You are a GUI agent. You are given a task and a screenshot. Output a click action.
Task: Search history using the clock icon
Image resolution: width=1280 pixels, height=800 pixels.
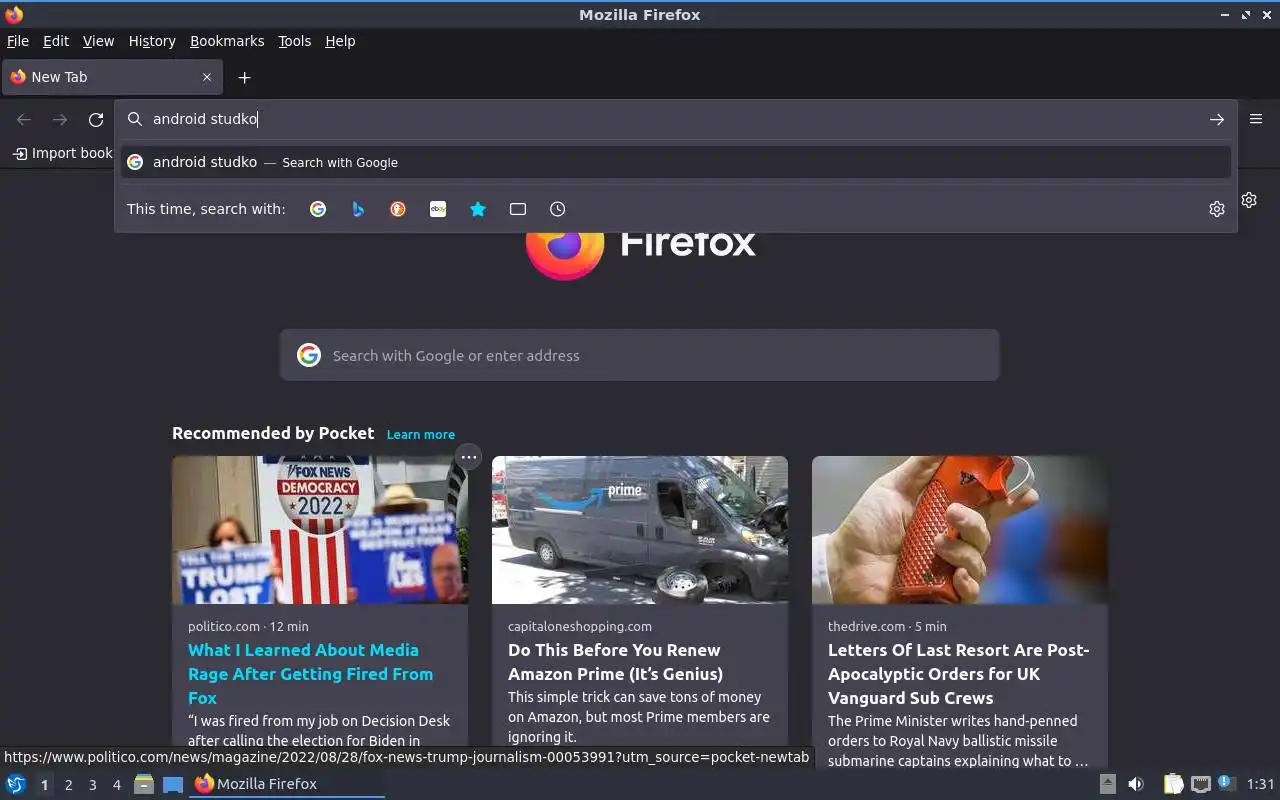coord(558,209)
